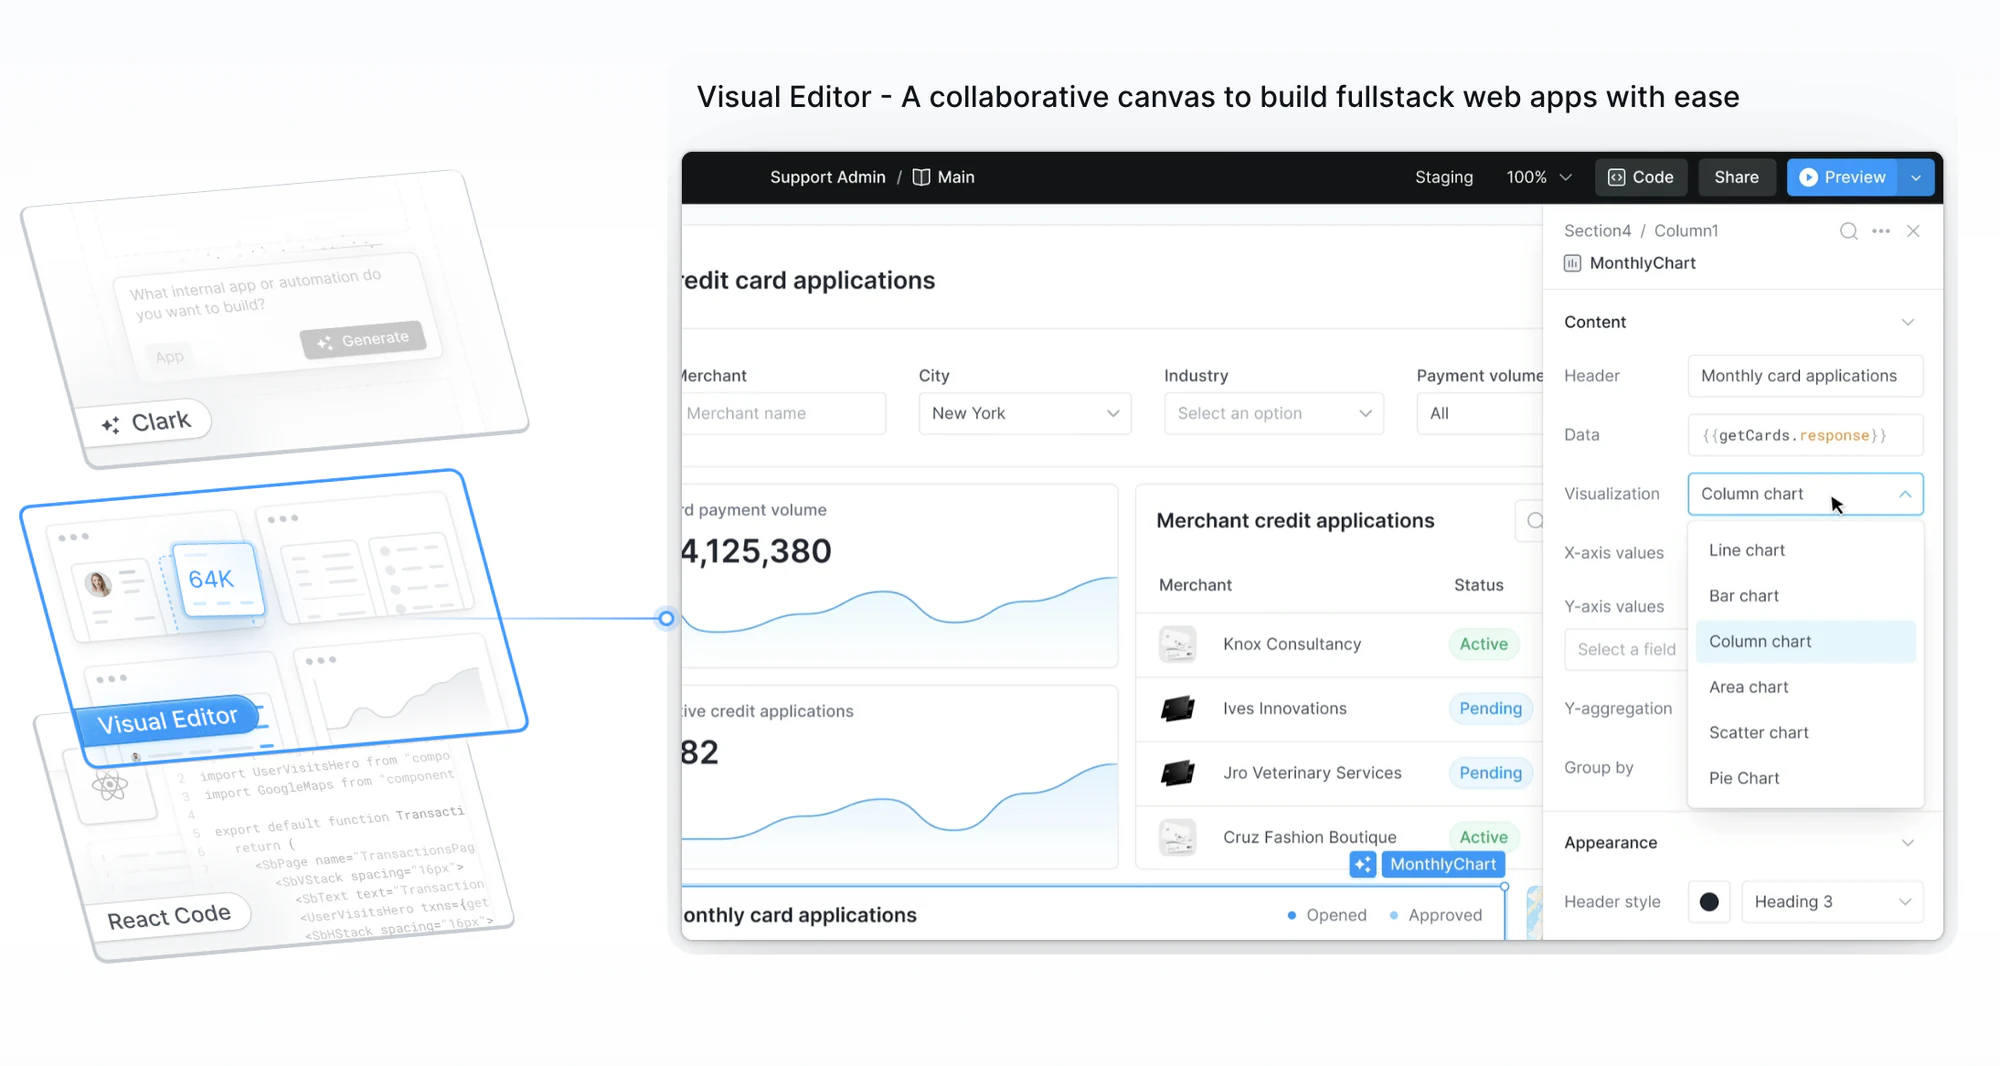Click the MonthlyChart blue selection tag
This screenshot has height=1066, width=2000.
1443,864
